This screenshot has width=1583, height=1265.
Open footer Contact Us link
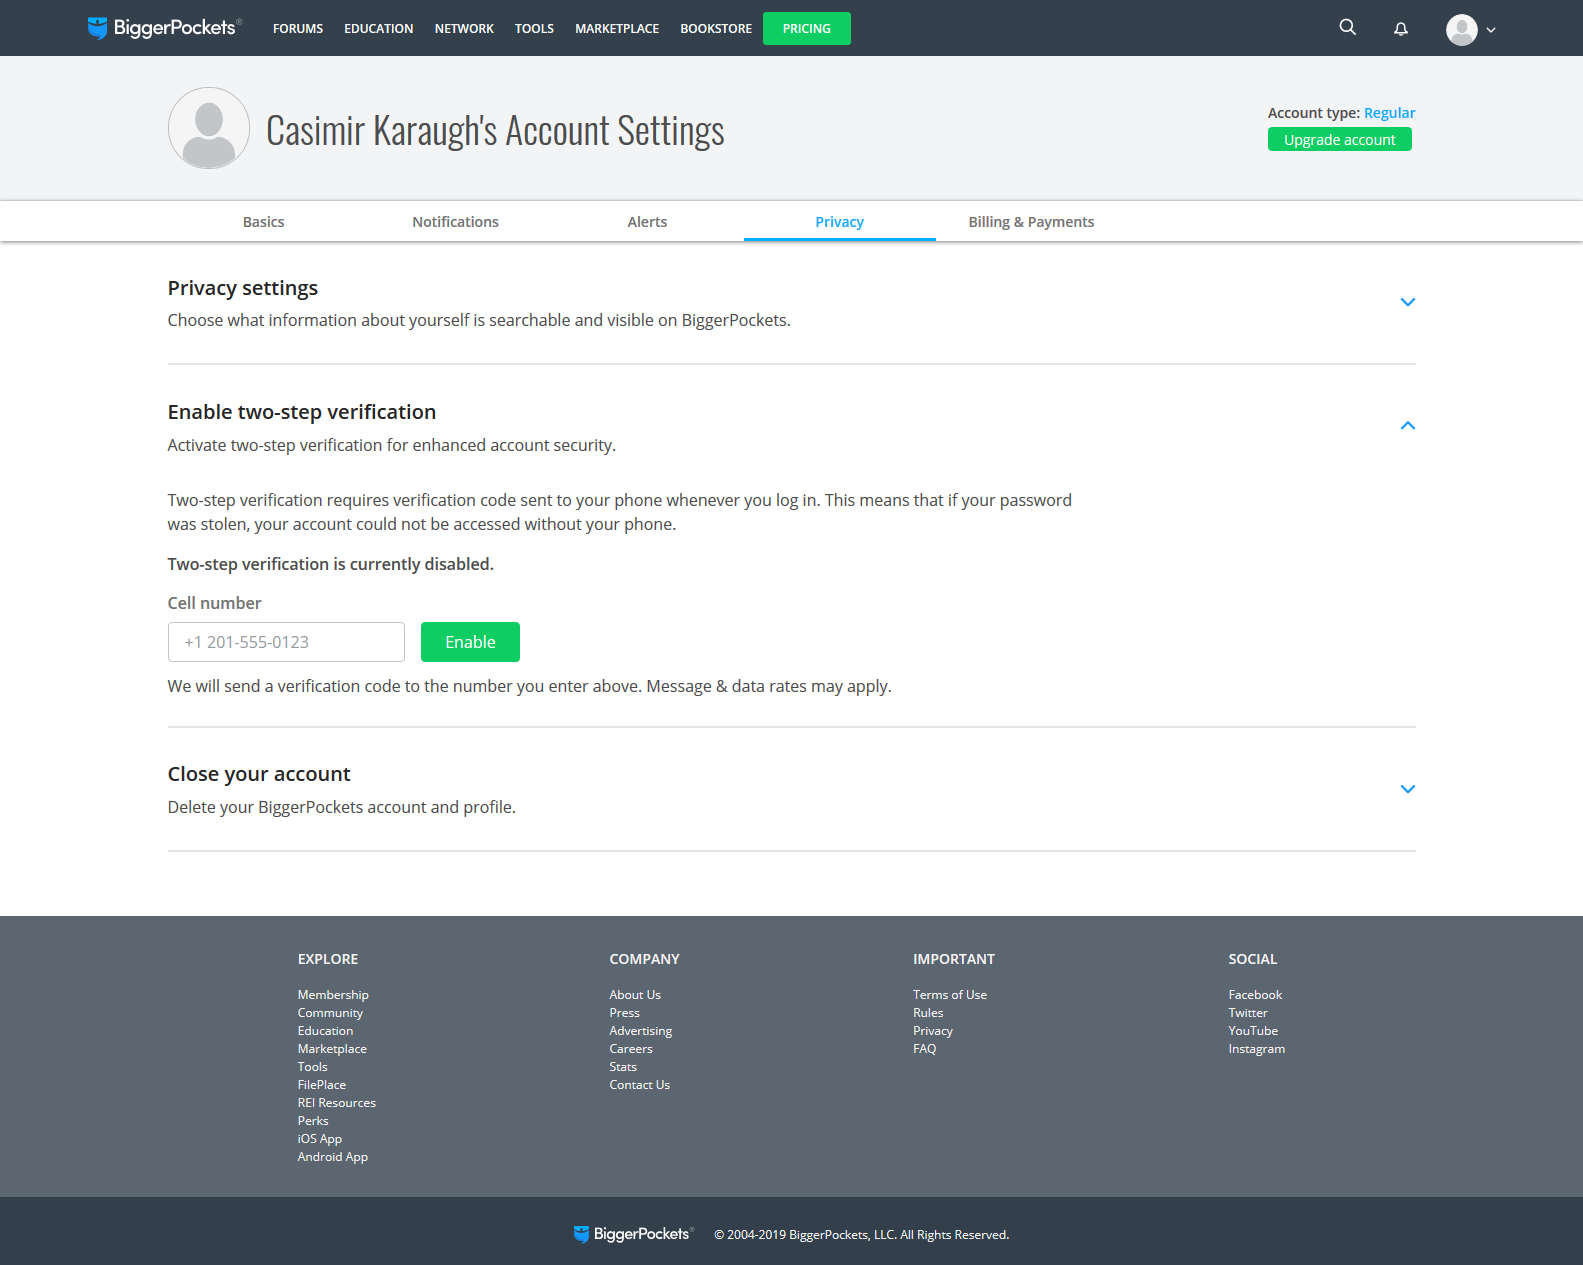[x=640, y=1085]
